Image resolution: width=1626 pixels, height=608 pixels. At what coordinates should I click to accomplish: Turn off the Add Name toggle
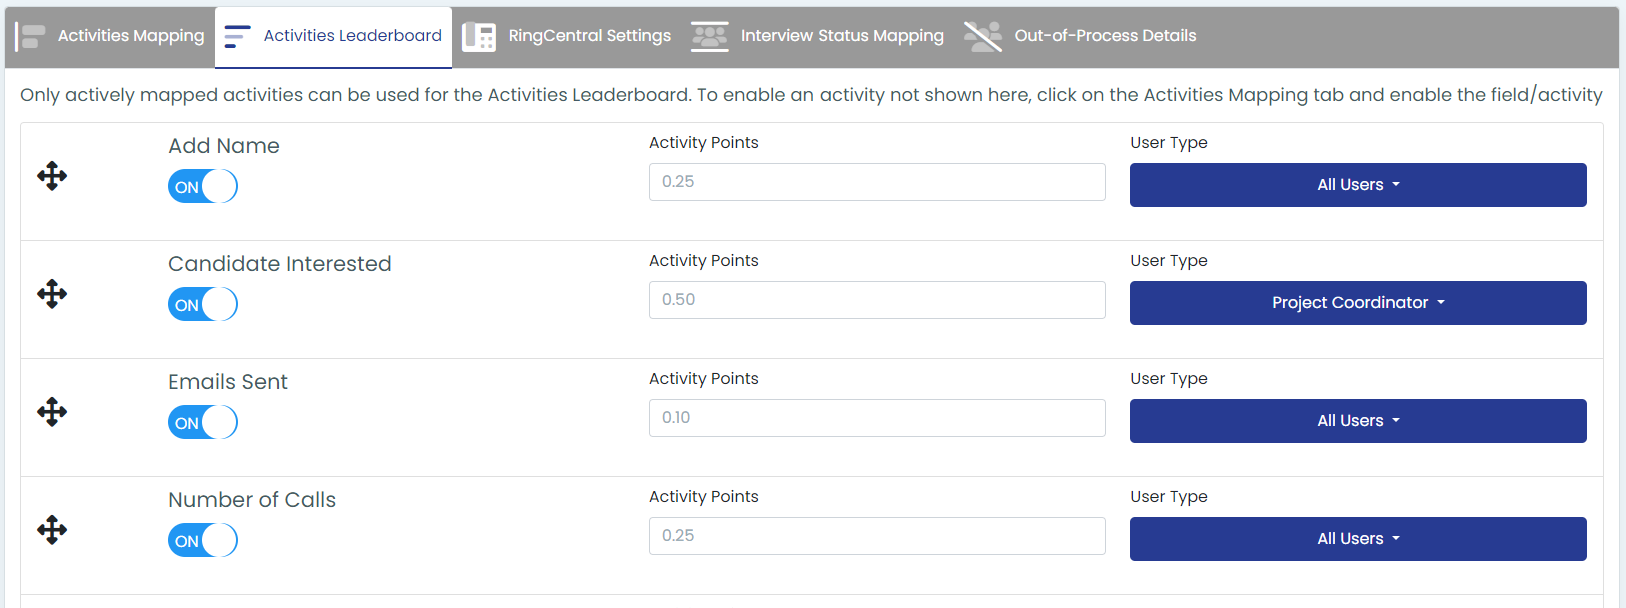203,187
